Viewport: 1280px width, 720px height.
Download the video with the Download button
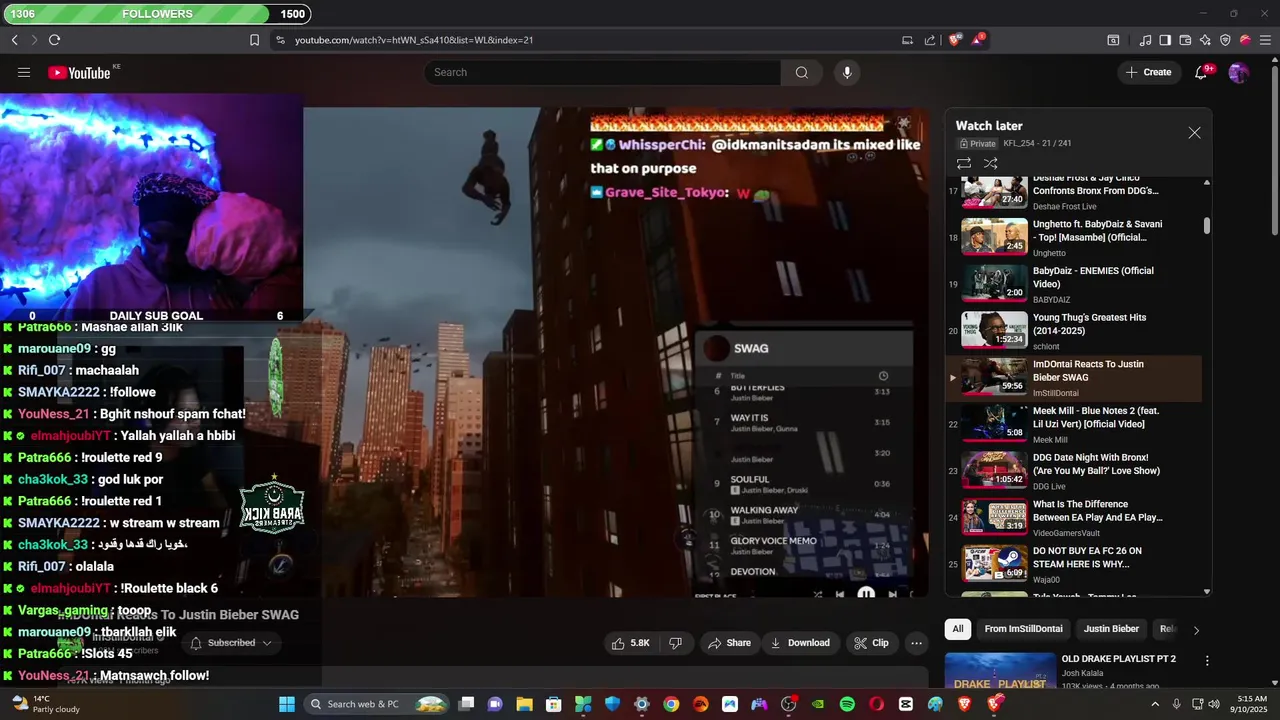click(800, 643)
